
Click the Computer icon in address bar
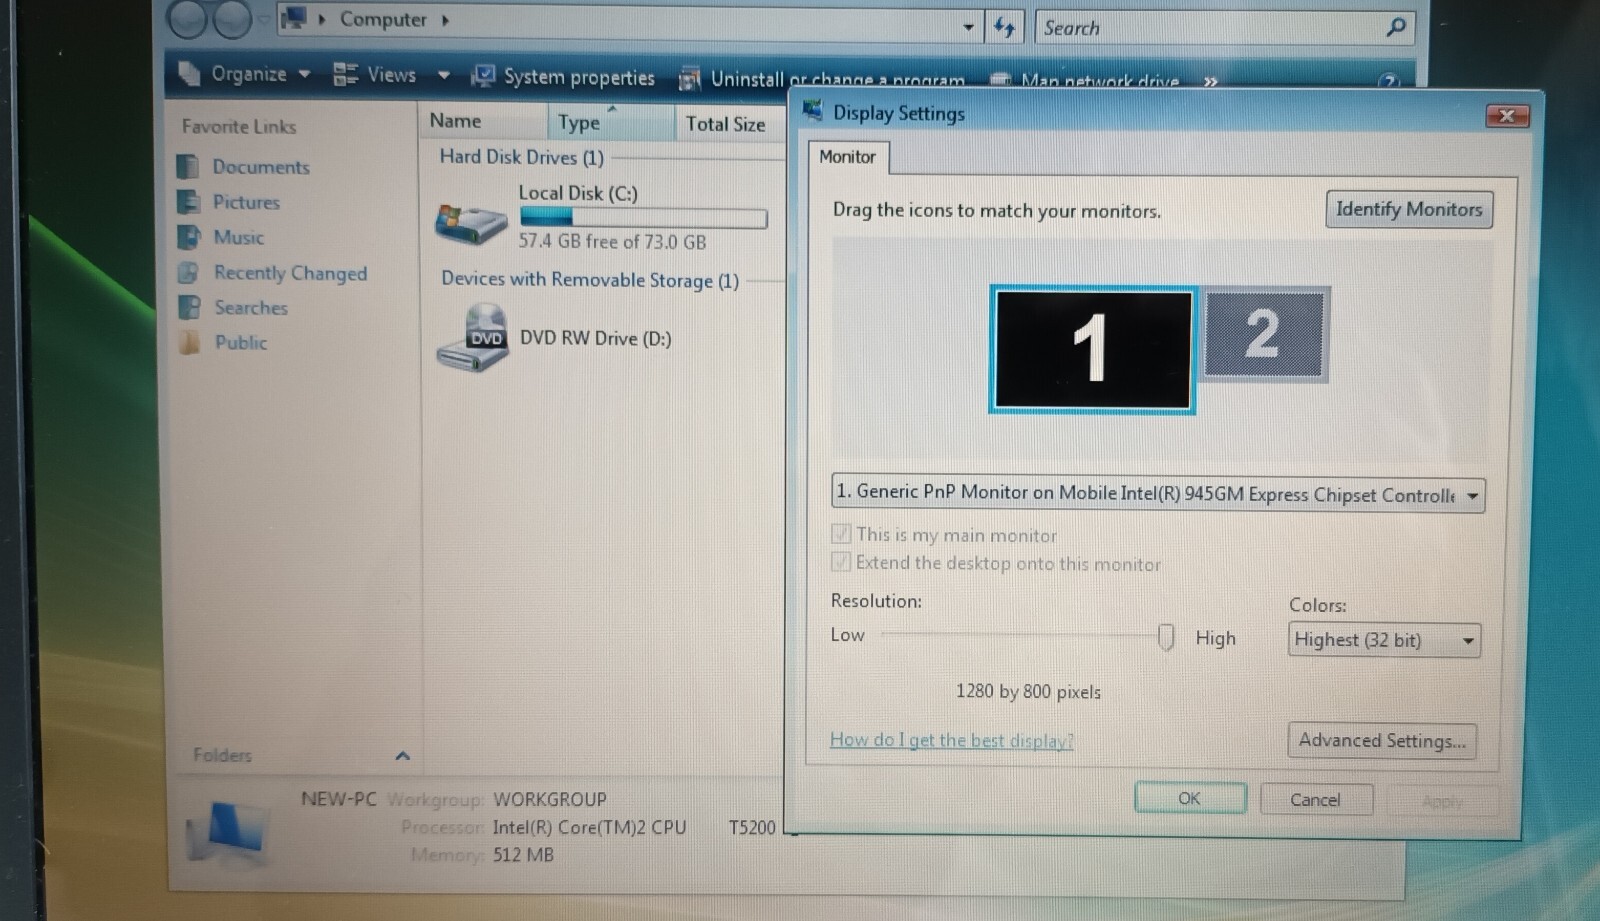click(295, 18)
